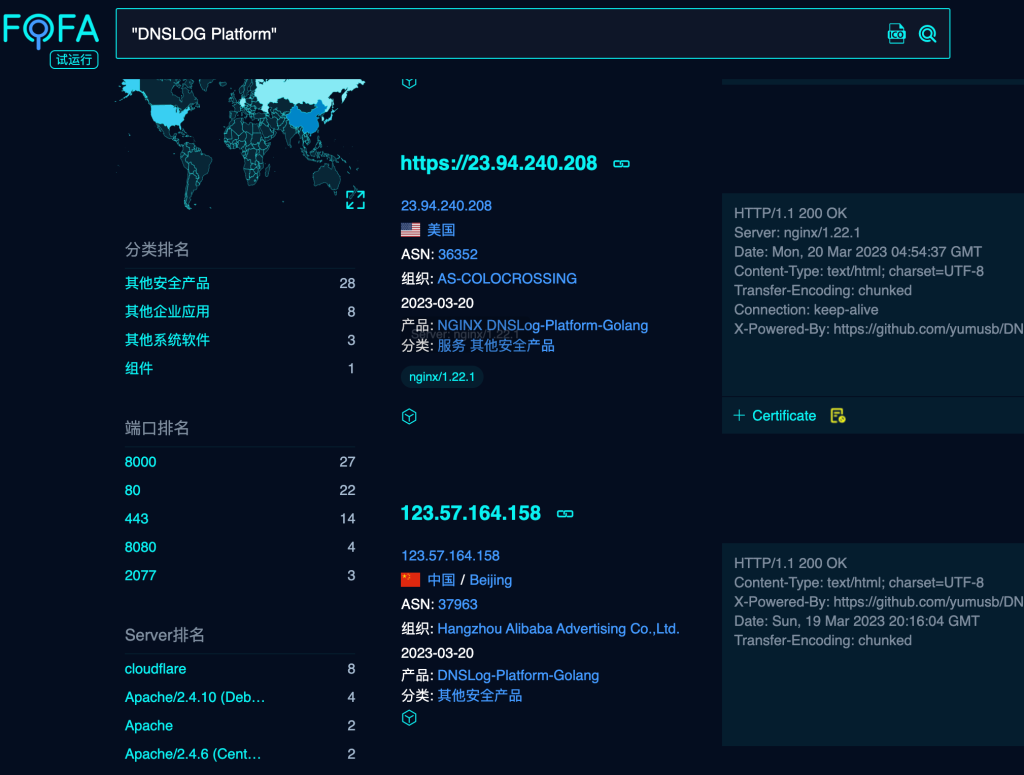
Task: Click DNSLog-Platform-Golang in second result
Action: (518, 675)
